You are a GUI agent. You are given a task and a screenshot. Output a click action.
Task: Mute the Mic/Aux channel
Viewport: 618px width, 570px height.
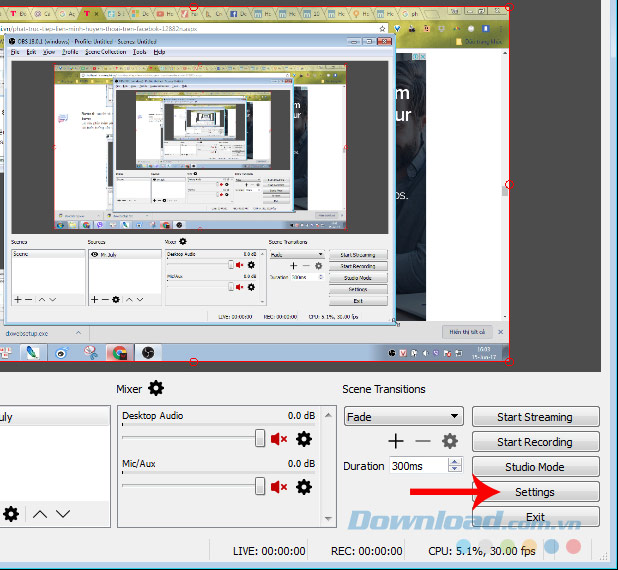point(279,487)
